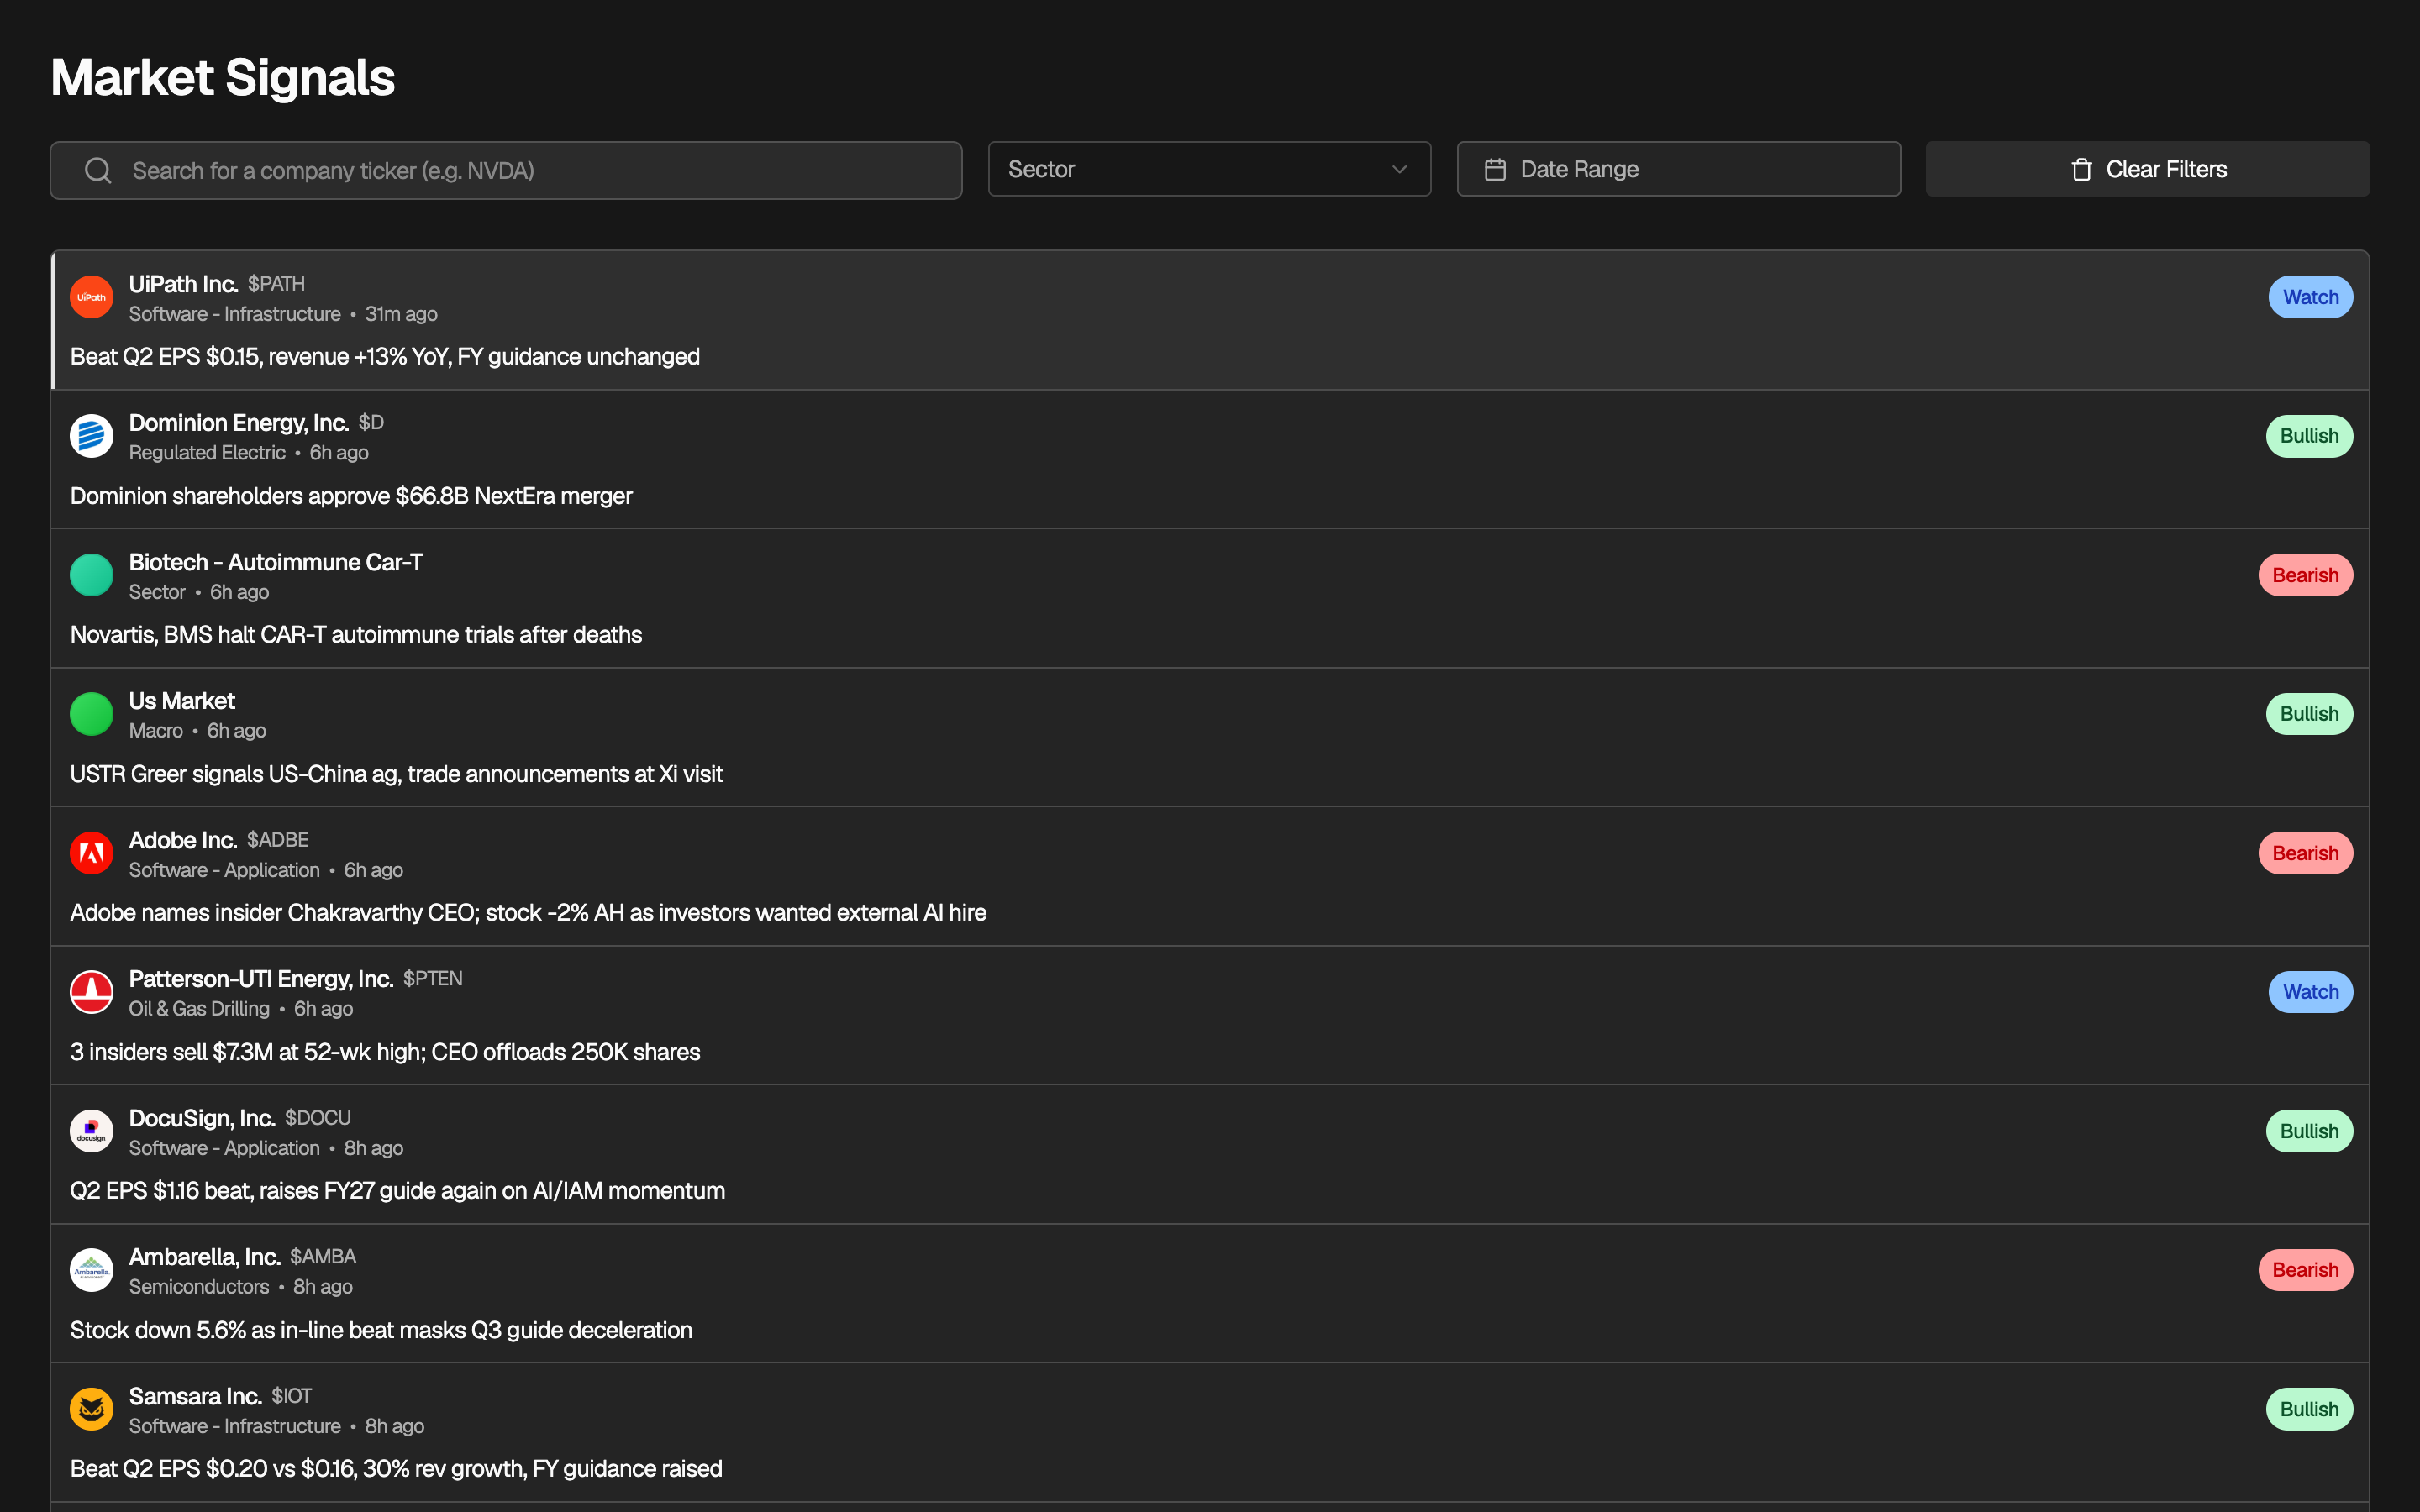Click the Bearish badge on Ambarella
This screenshot has width=2420, height=1512.
tap(2305, 1270)
